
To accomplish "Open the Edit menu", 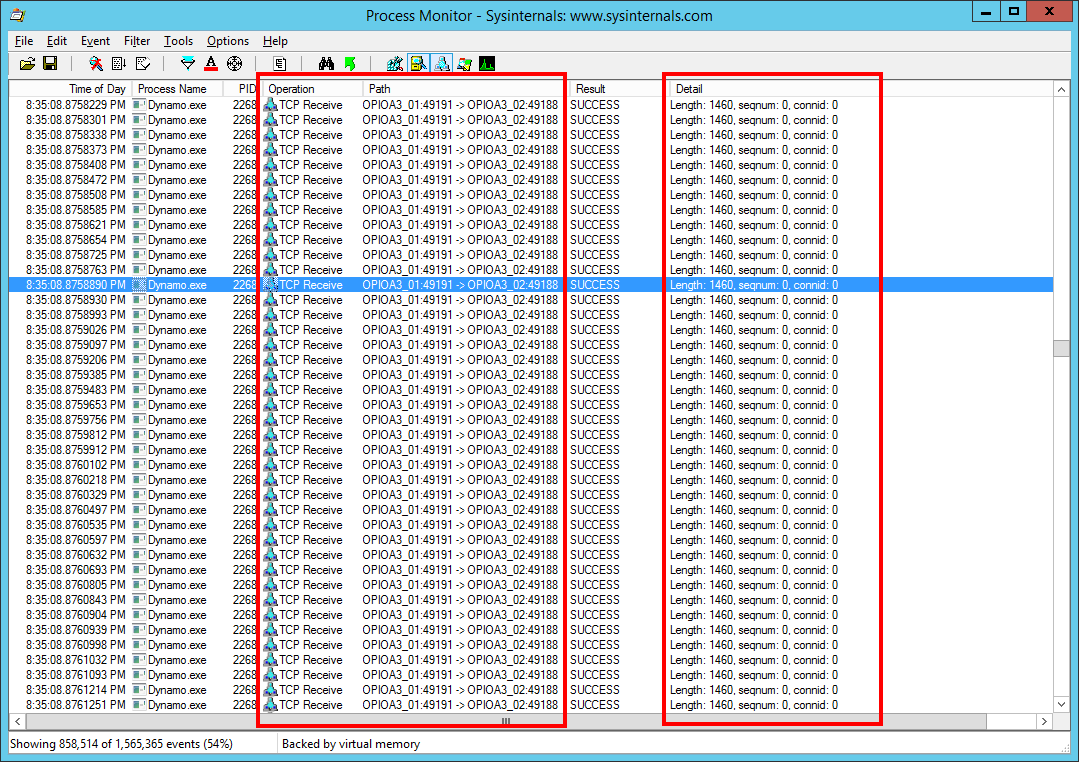I will coord(56,41).
